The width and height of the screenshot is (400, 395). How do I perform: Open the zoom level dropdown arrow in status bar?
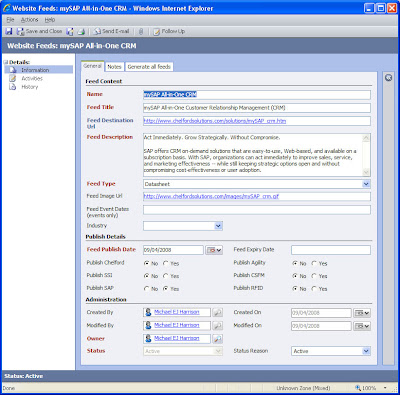tap(386, 388)
